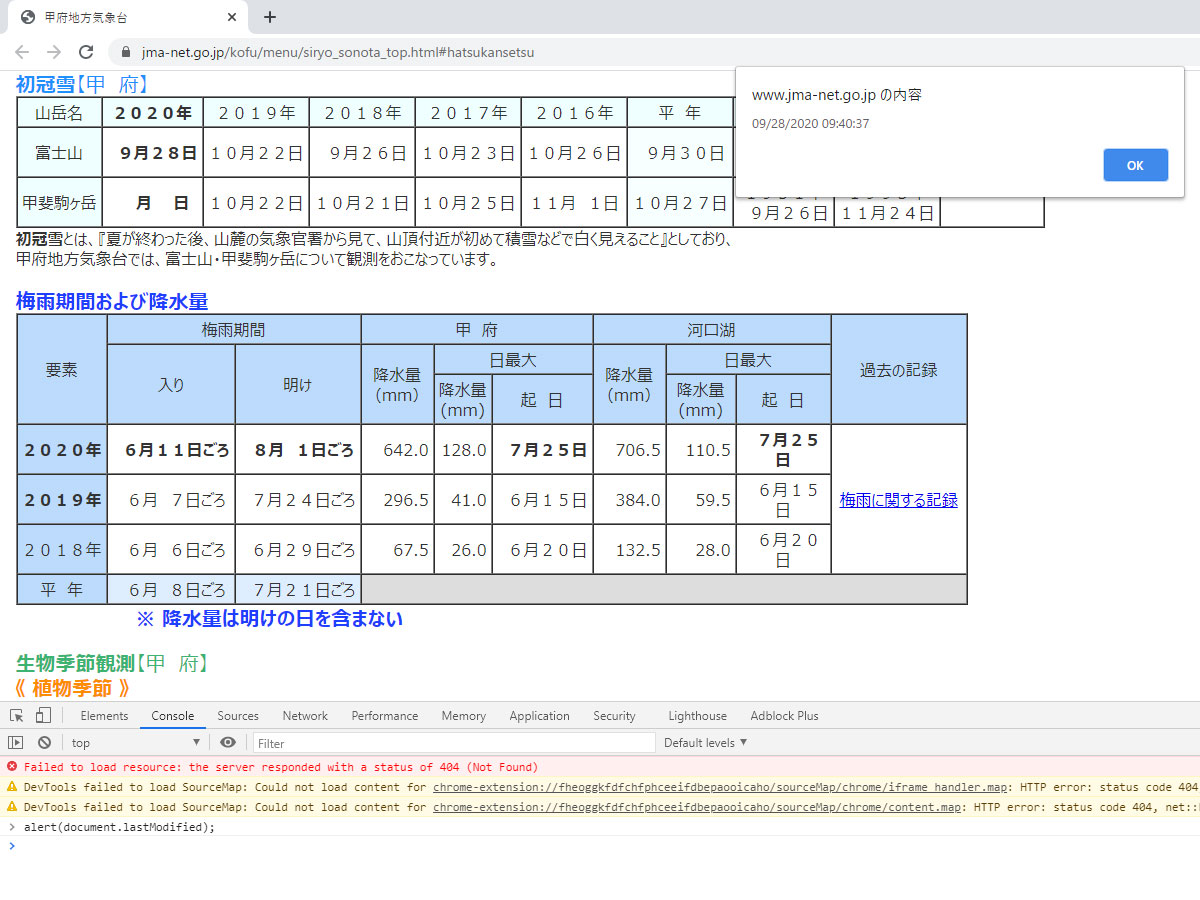1200x900 pixels.
Task: Open a new tab with the plus icon
Action: click(270, 17)
